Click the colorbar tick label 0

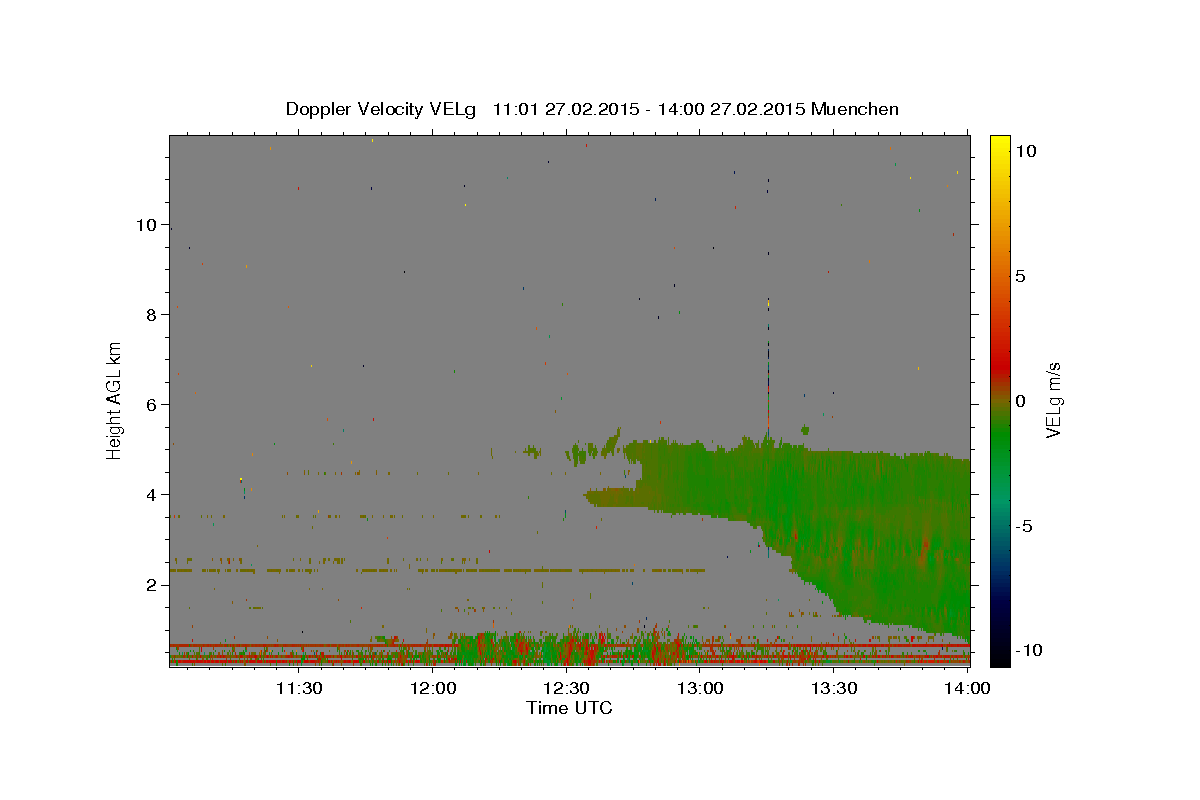coord(1020,401)
